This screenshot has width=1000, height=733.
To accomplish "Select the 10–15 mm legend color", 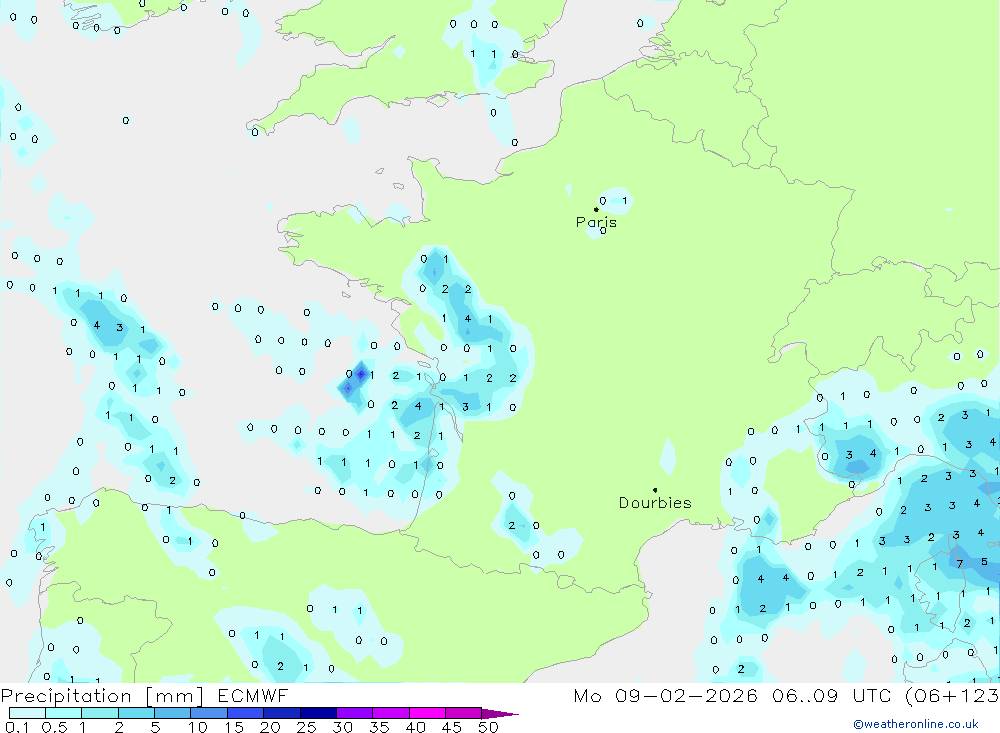I will click(x=209, y=713).
